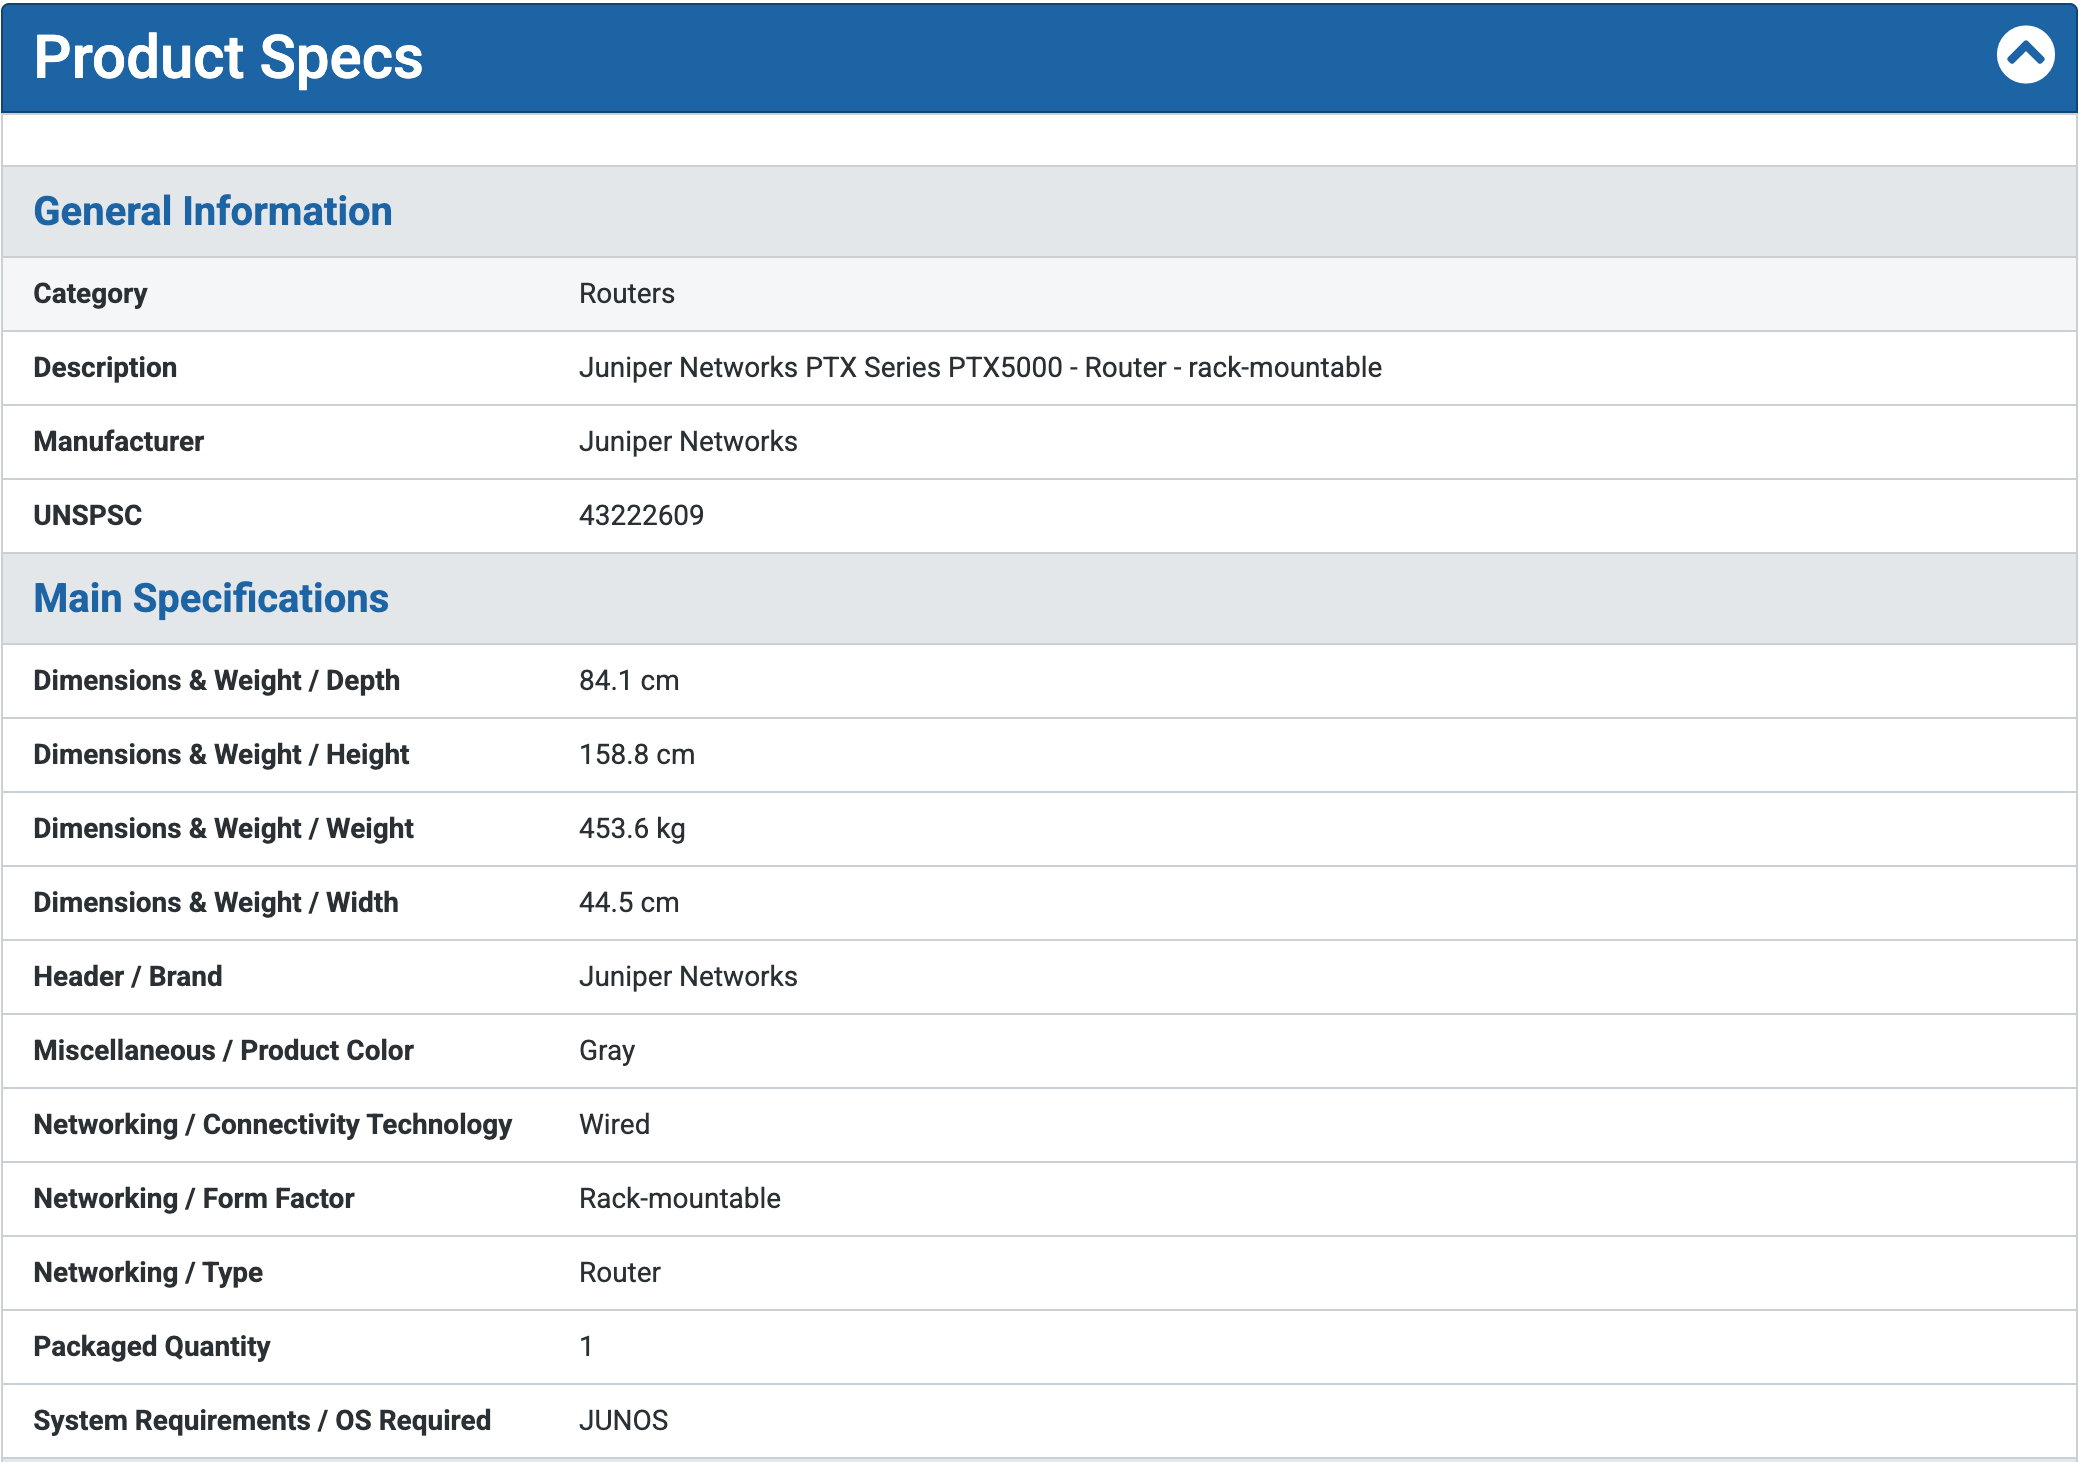Viewport: 2090px width, 1462px height.
Task: Select the Main Specifications section heading
Action: (210, 598)
